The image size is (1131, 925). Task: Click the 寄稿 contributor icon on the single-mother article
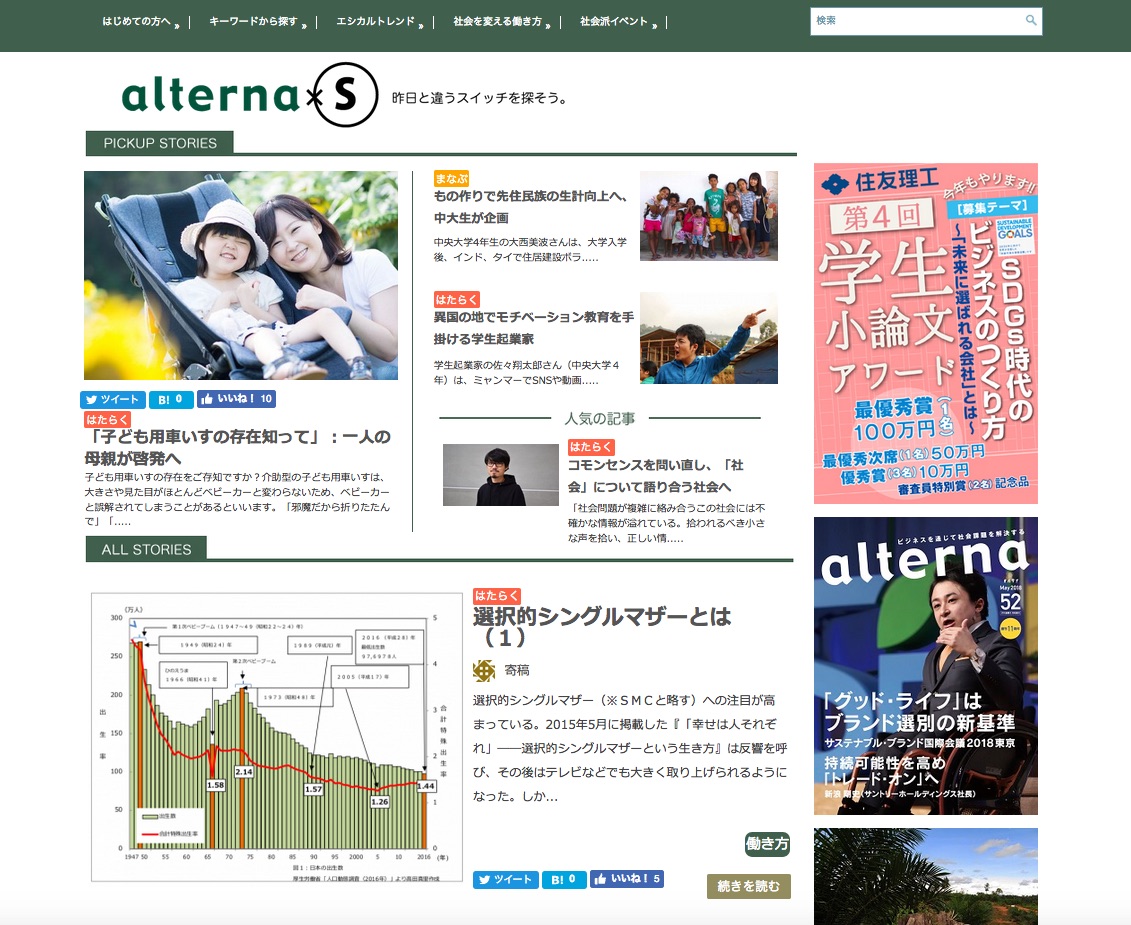click(x=483, y=670)
